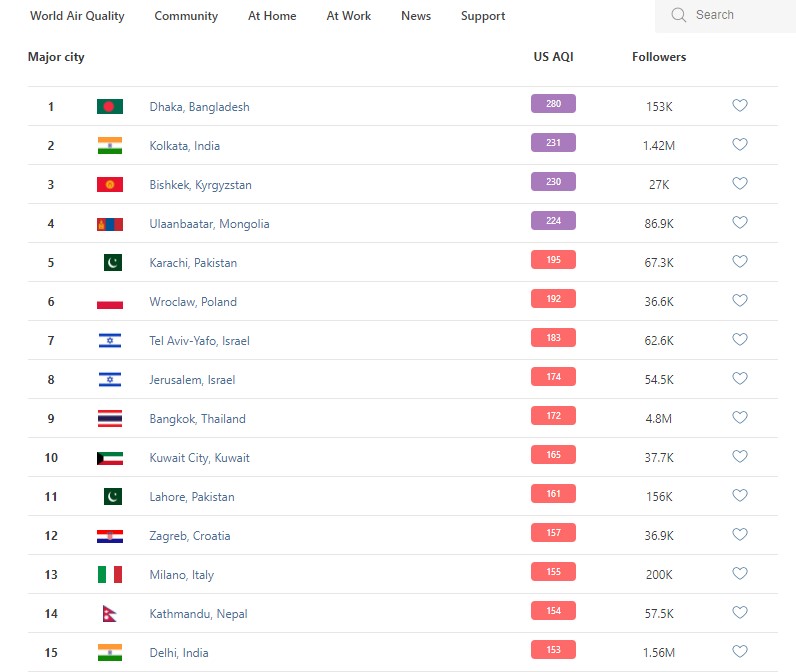Click the purple 280 AQI badge

click(553, 104)
